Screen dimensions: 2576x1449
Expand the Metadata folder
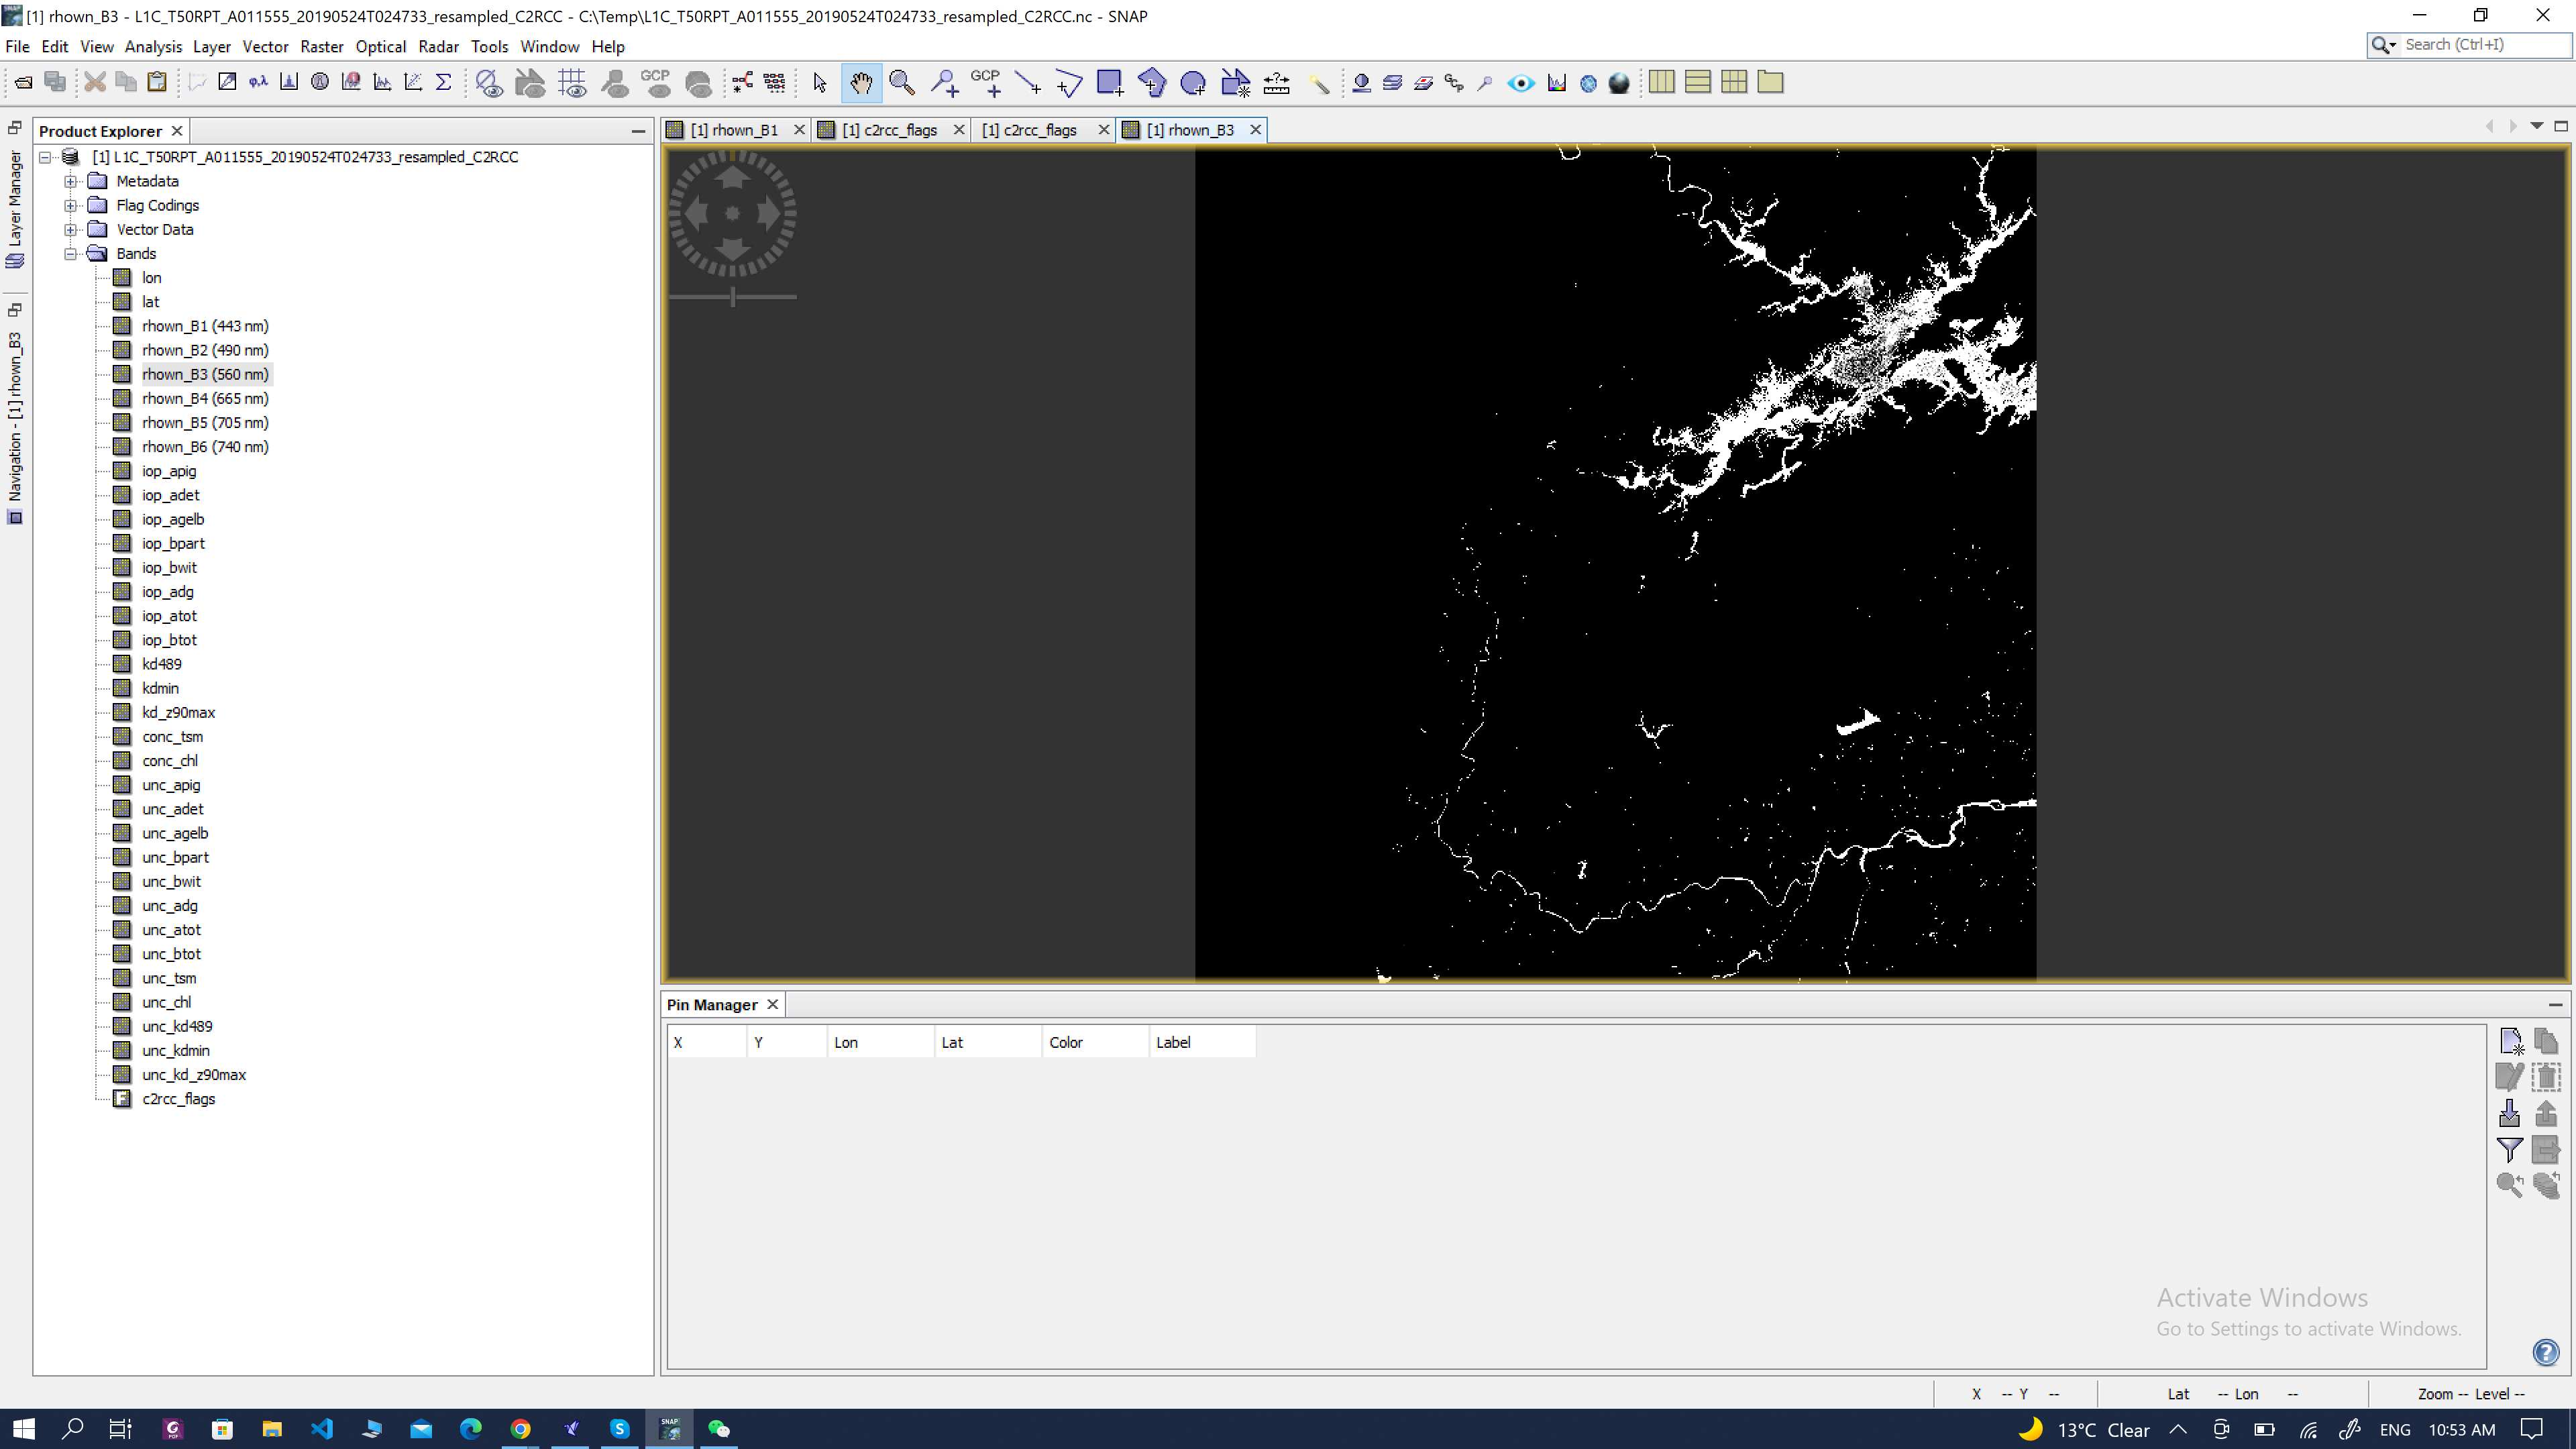coord(70,181)
